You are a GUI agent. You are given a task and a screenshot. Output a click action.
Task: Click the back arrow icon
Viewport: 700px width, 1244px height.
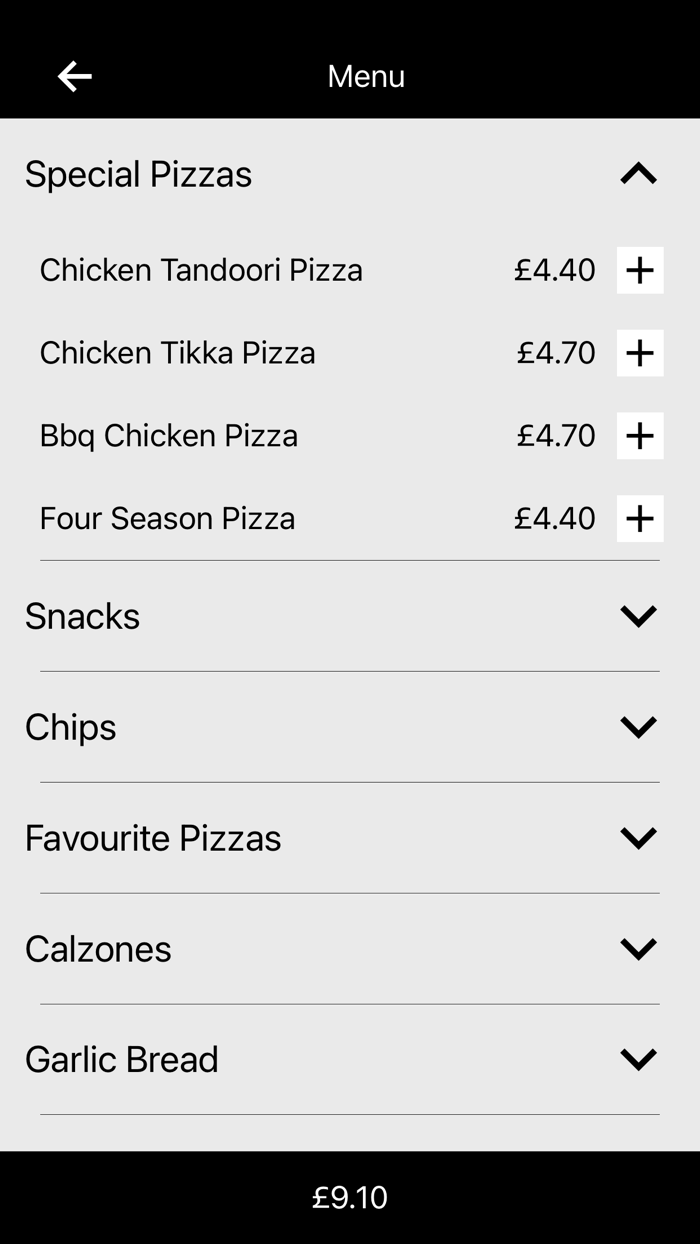[74, 76]
